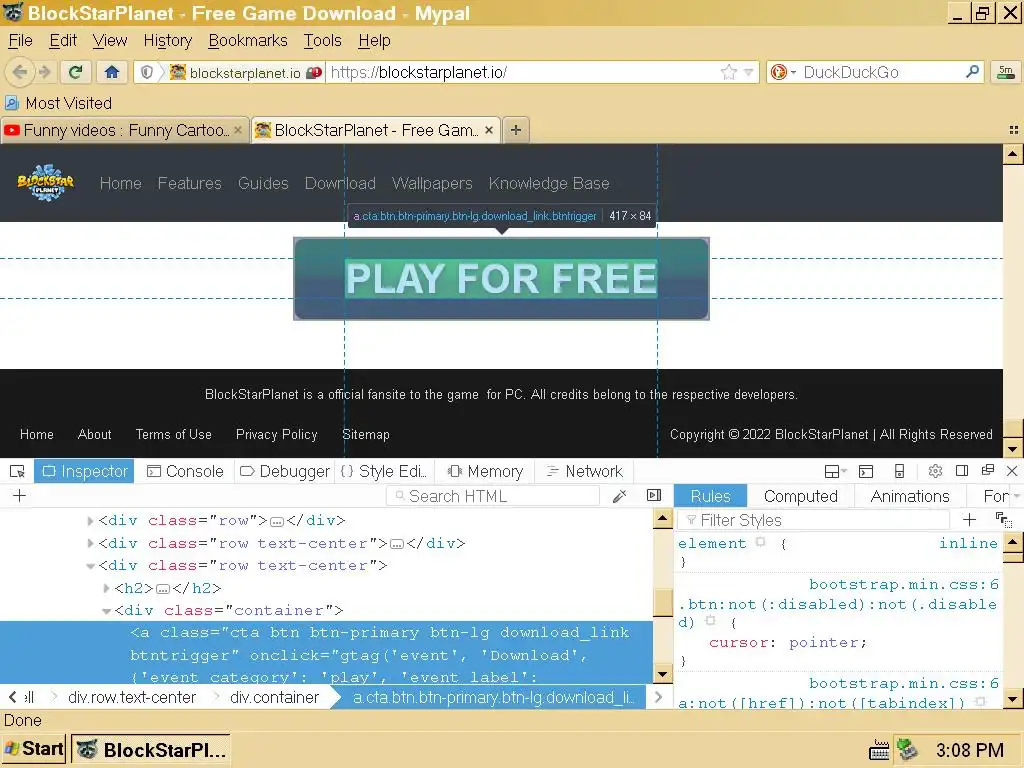This screenshot has height=768, width=1024.
Task: Click the element picker icon in DevTools
Action: (18, 472)
